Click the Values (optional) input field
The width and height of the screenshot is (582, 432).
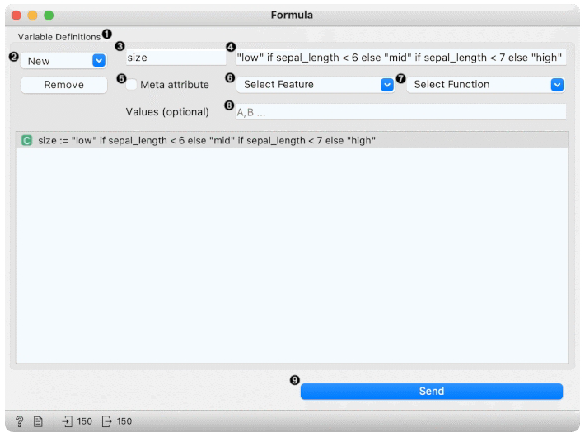tap(401, 112)
